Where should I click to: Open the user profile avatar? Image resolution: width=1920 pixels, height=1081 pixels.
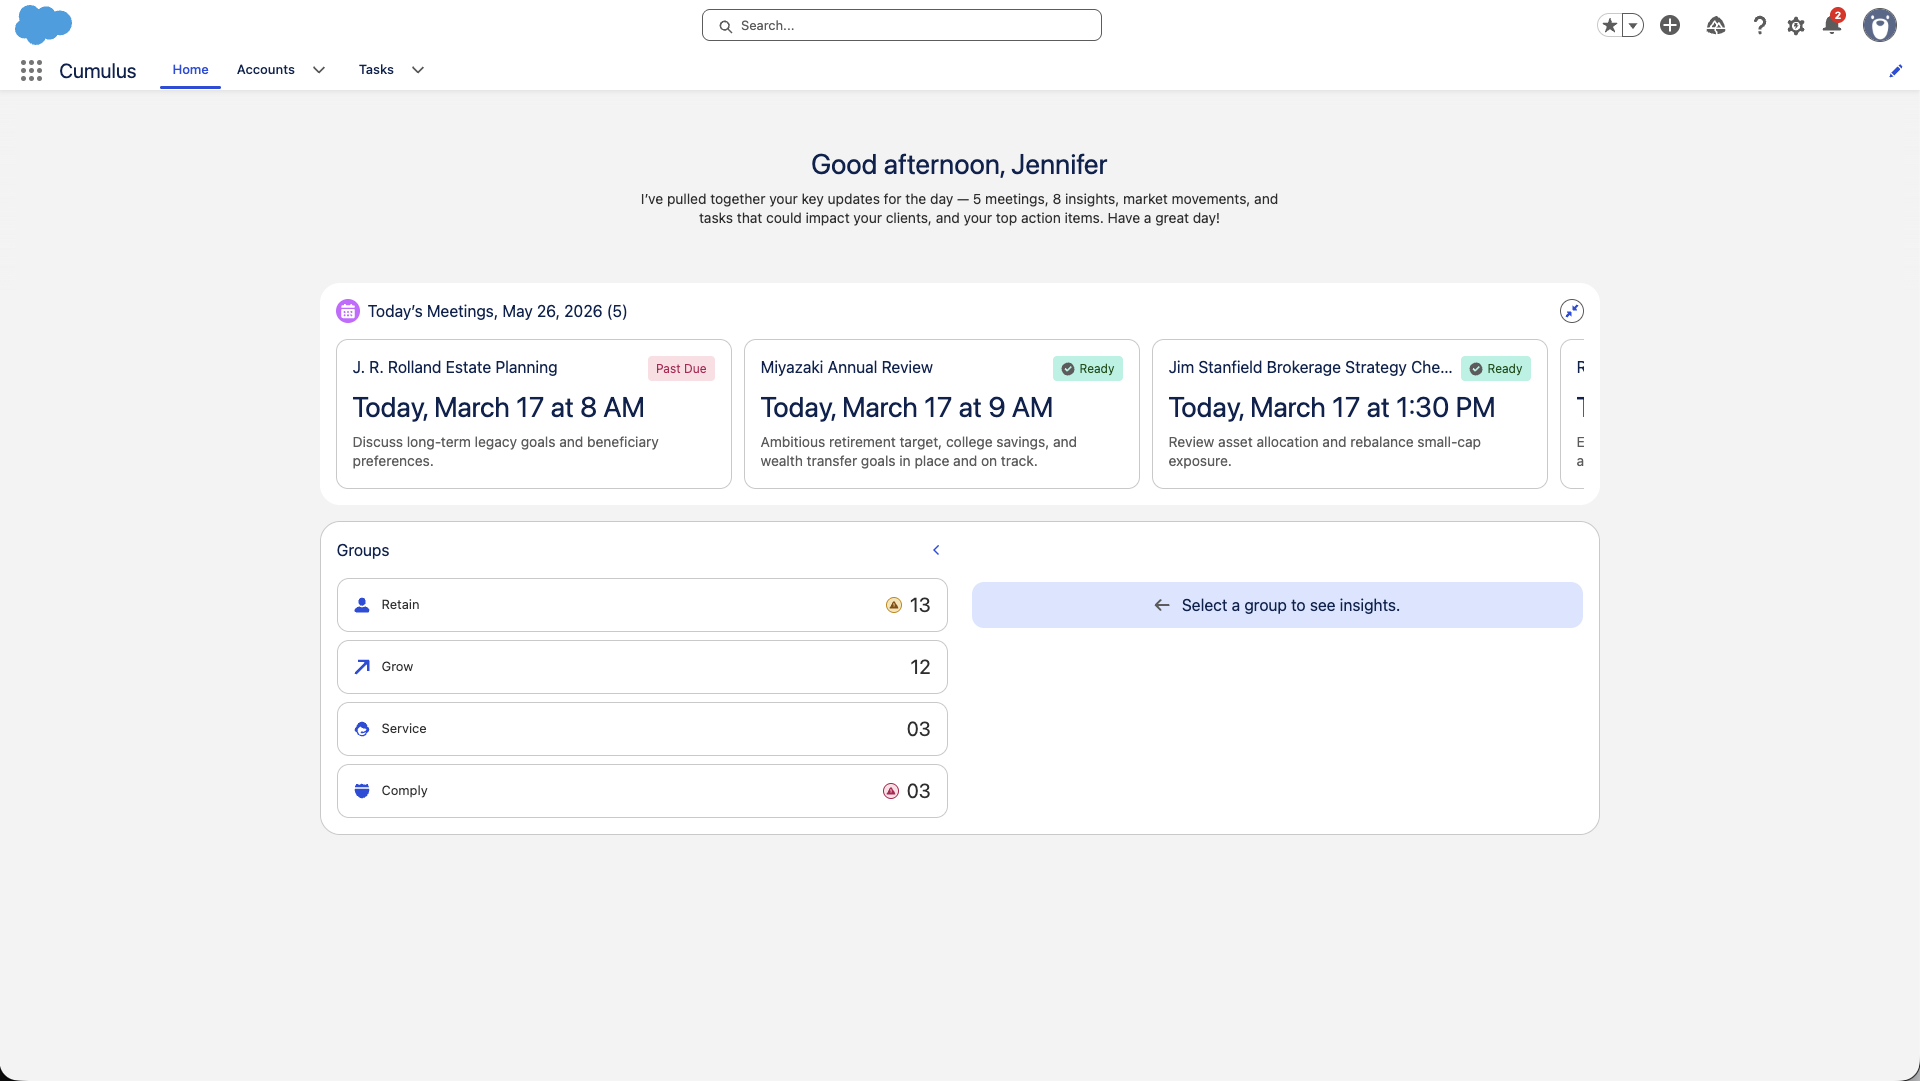point(1880,25)
